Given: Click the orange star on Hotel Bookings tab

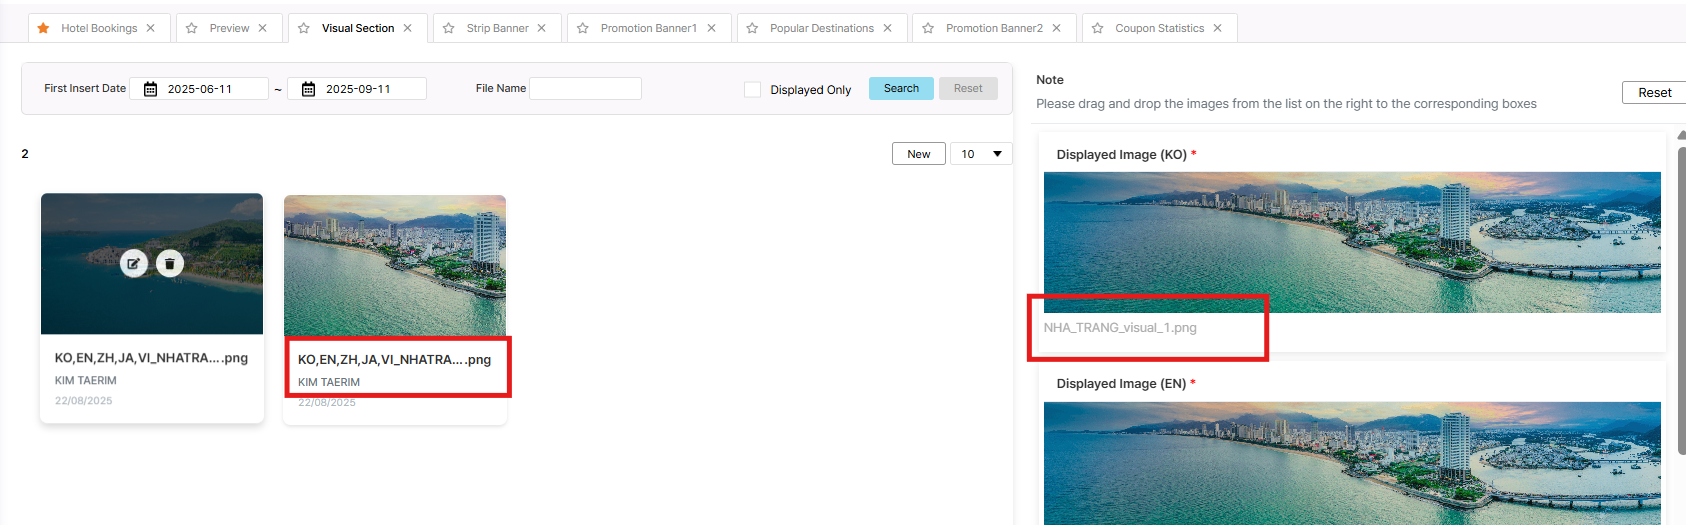Looking at the screenshot, I should (43, 28).
